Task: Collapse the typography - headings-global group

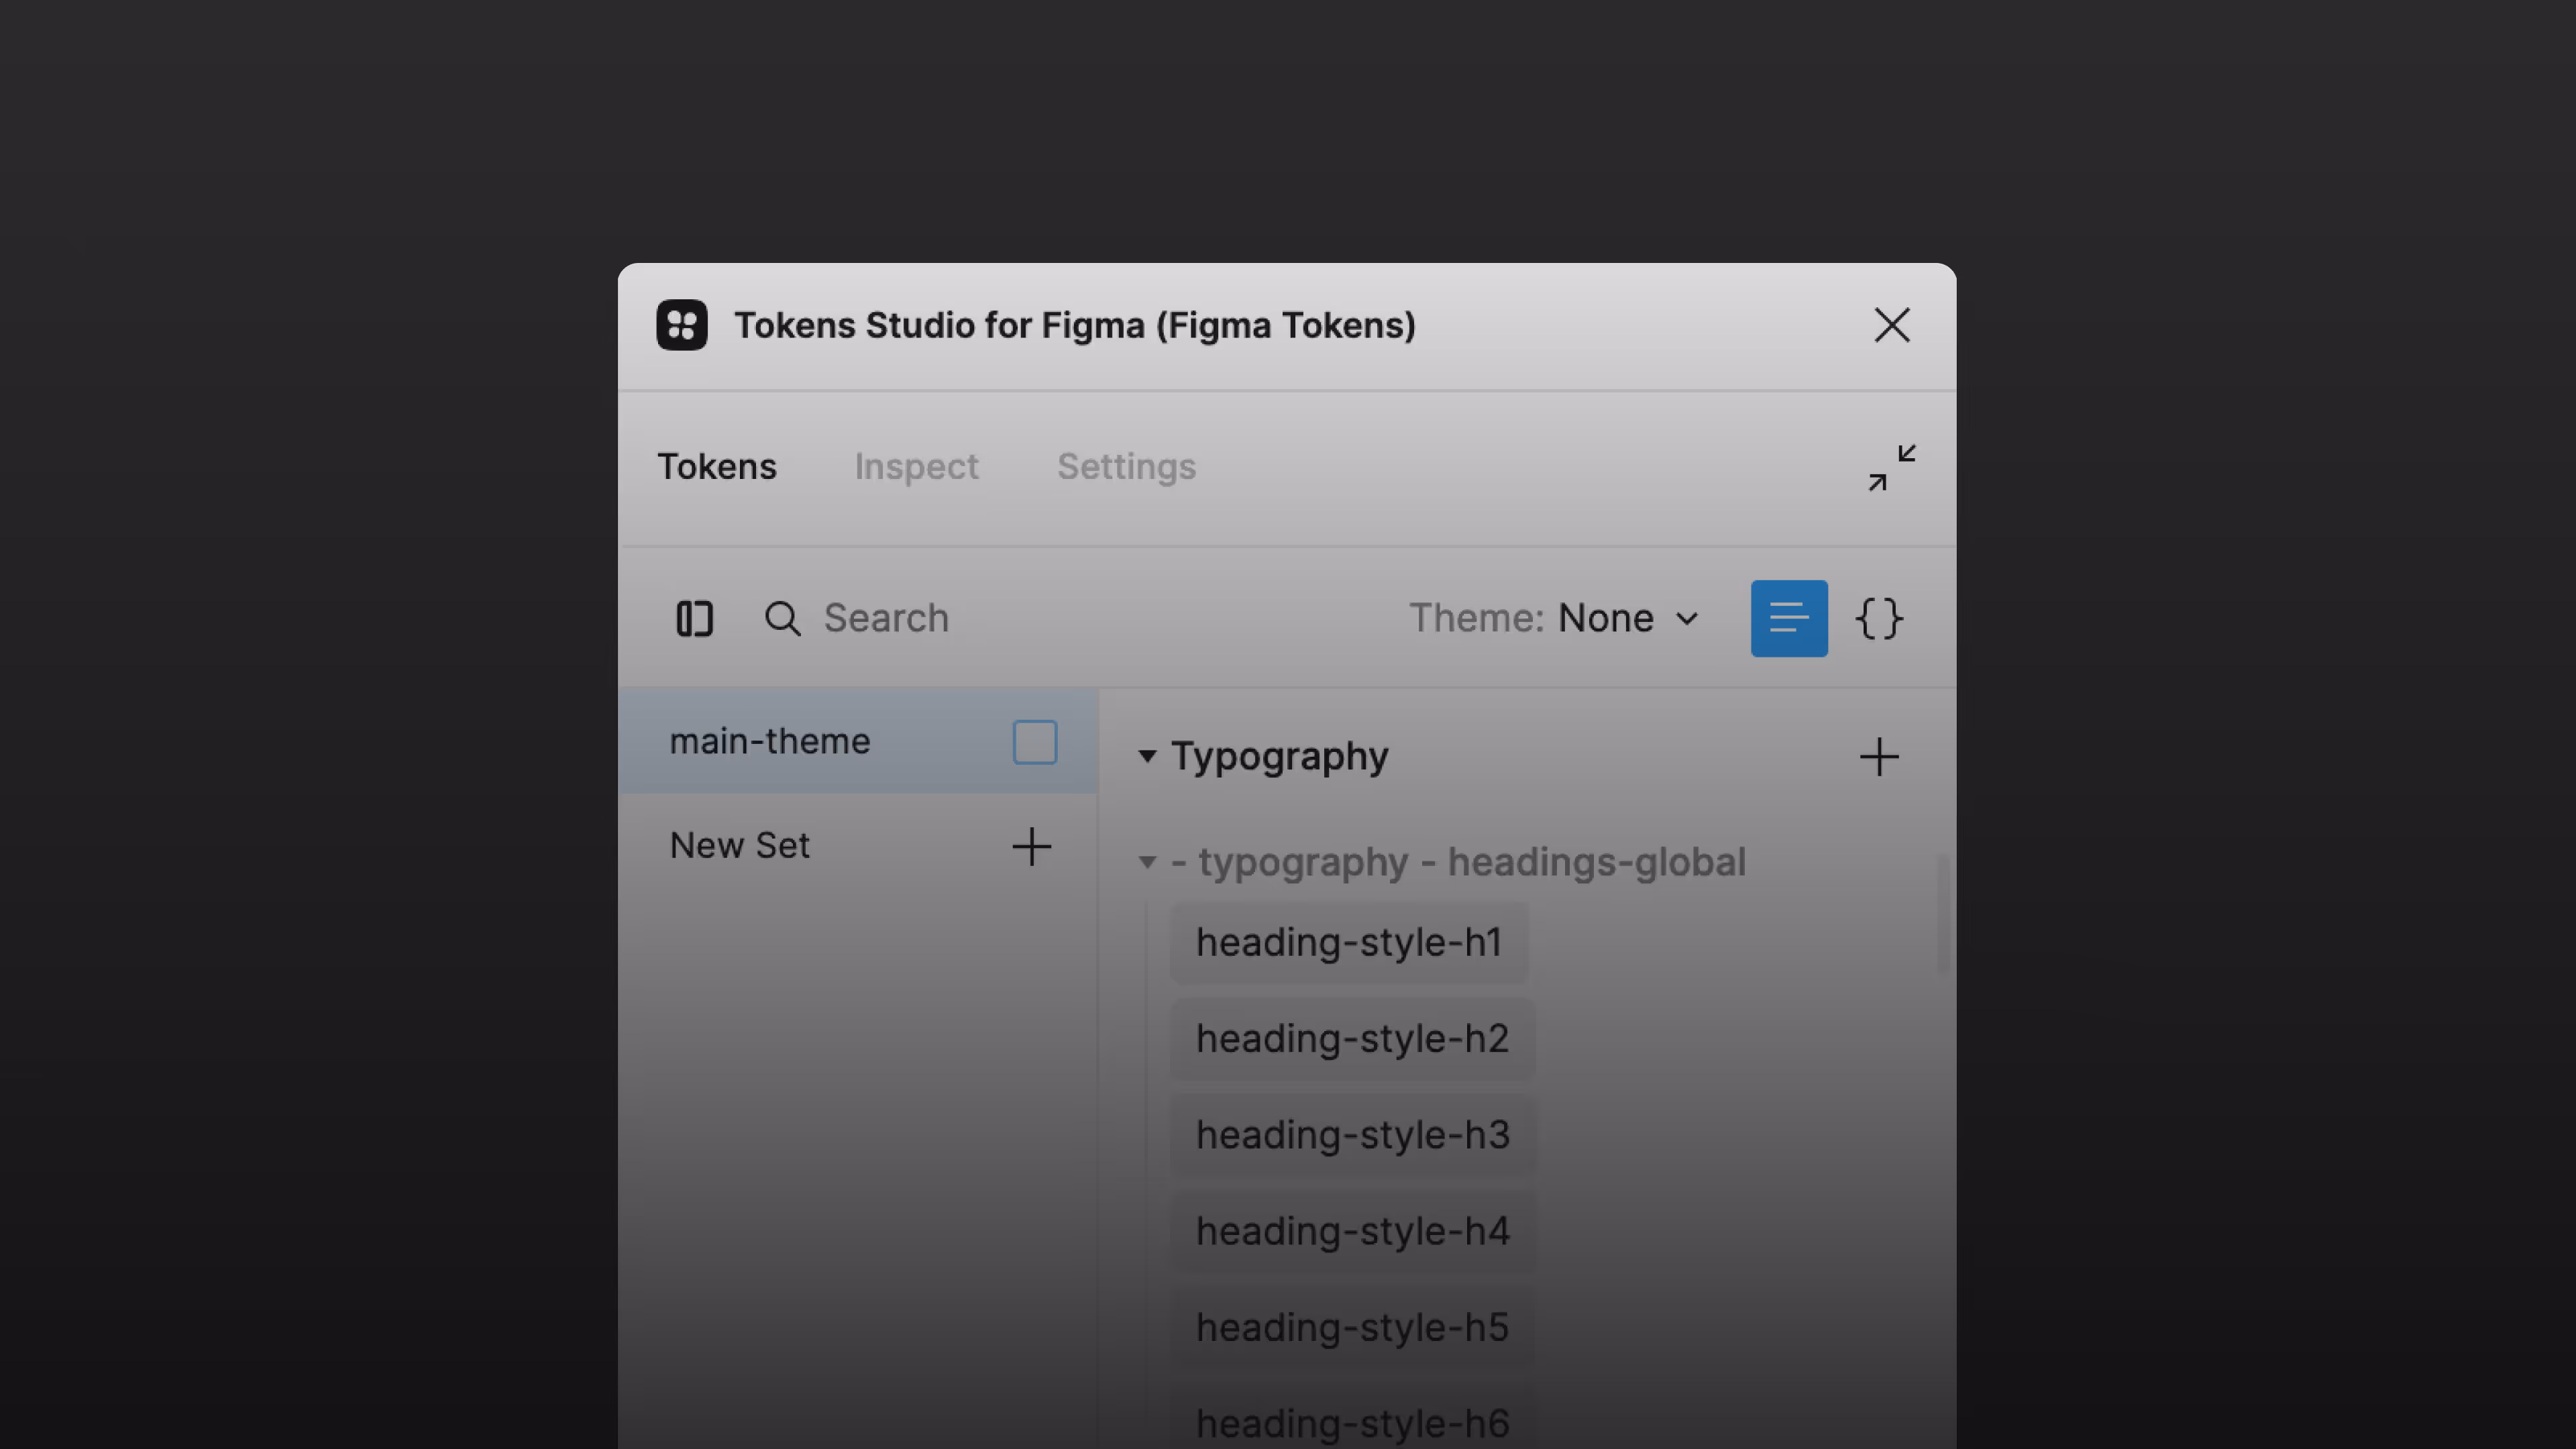Action: click(x=1147, y=862)
